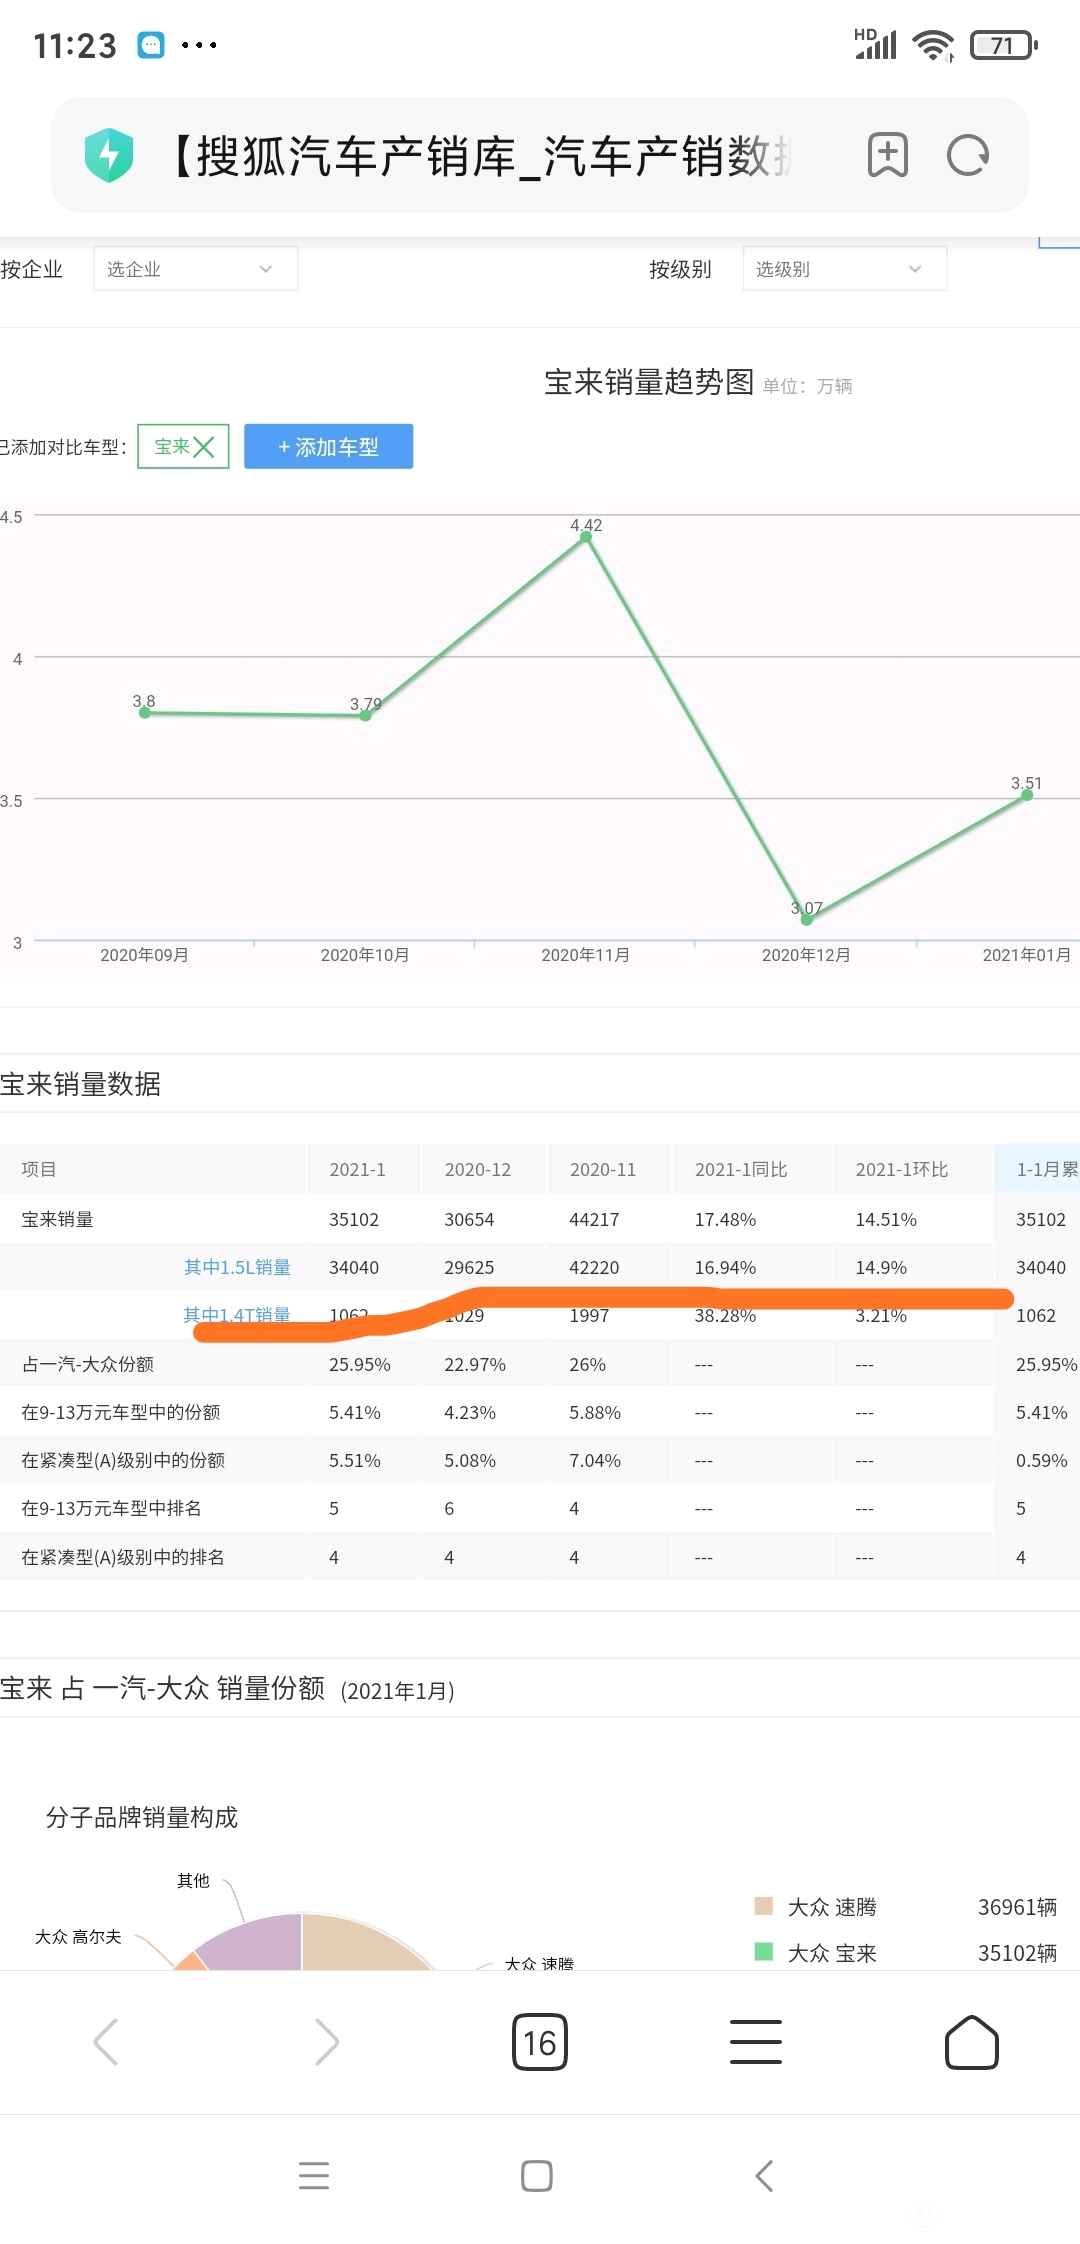This screenshot has height=2244, width=1080.
Task: Go back with browser back arrow
Action: click(x=106, y=2042)
